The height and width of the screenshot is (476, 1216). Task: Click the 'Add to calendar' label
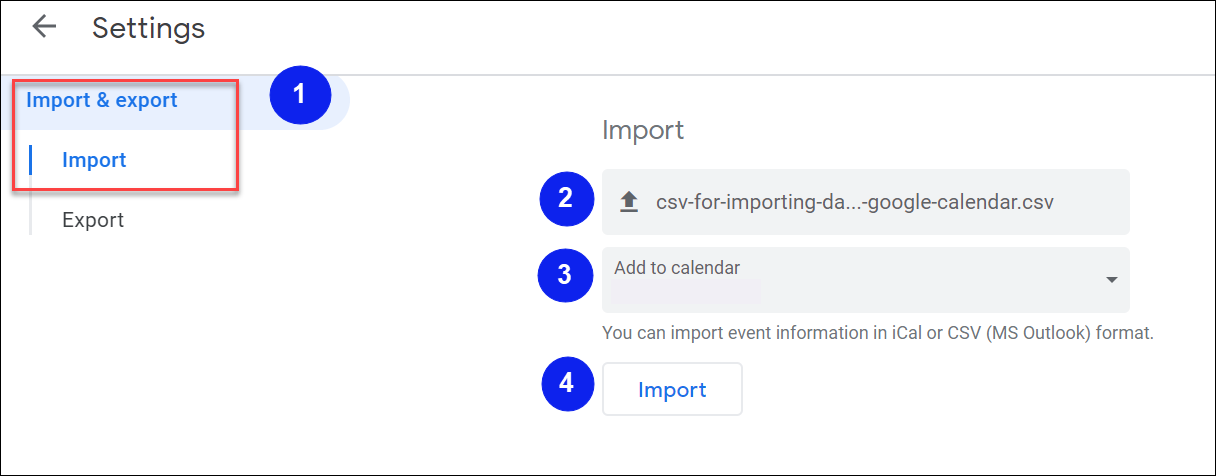[x=677, y=268]
